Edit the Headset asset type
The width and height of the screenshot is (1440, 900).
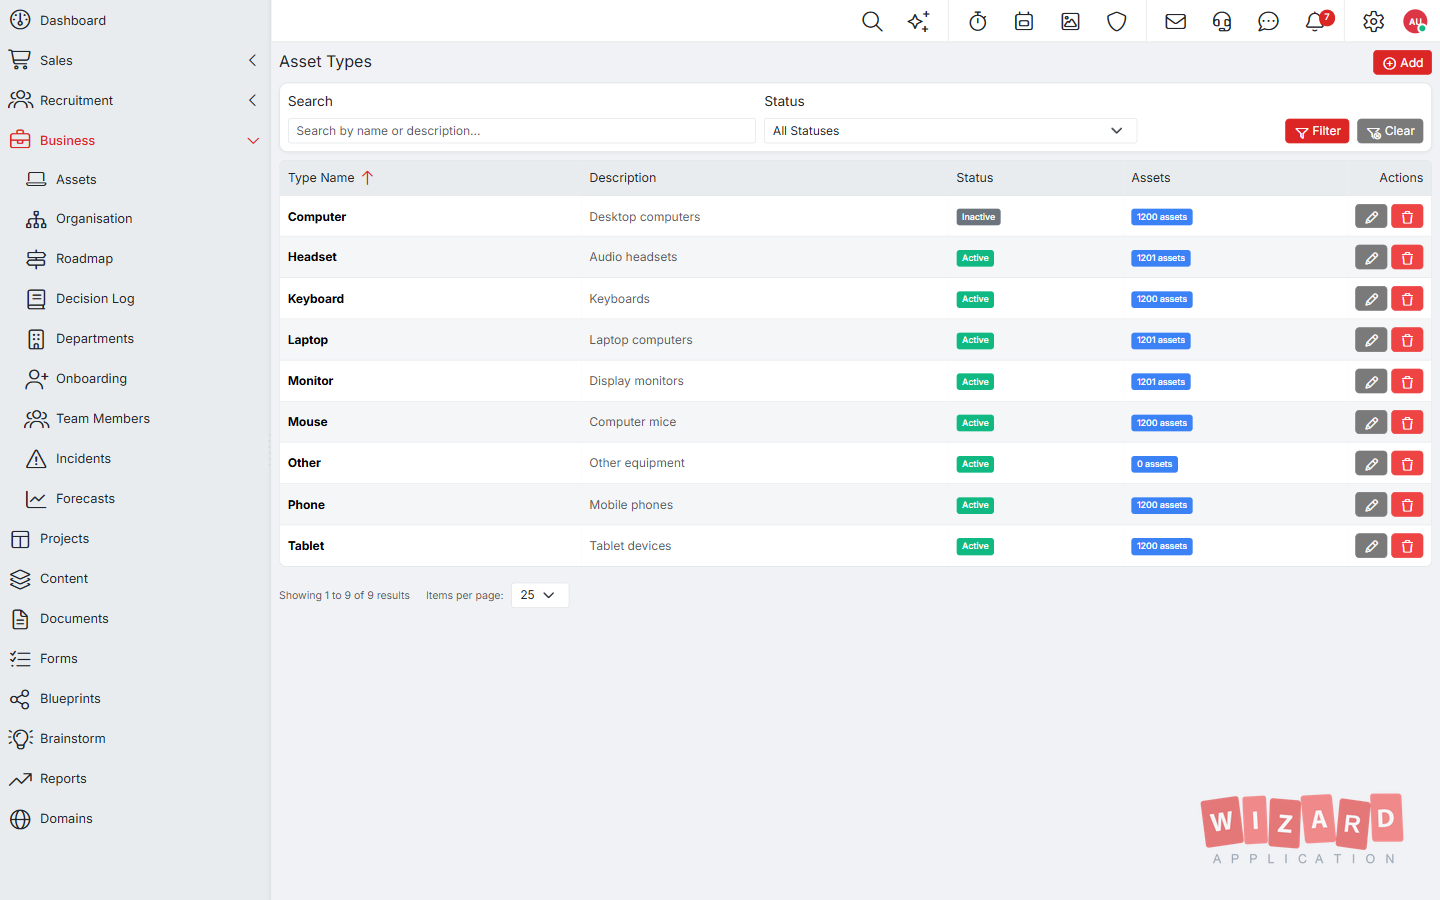1371,258
